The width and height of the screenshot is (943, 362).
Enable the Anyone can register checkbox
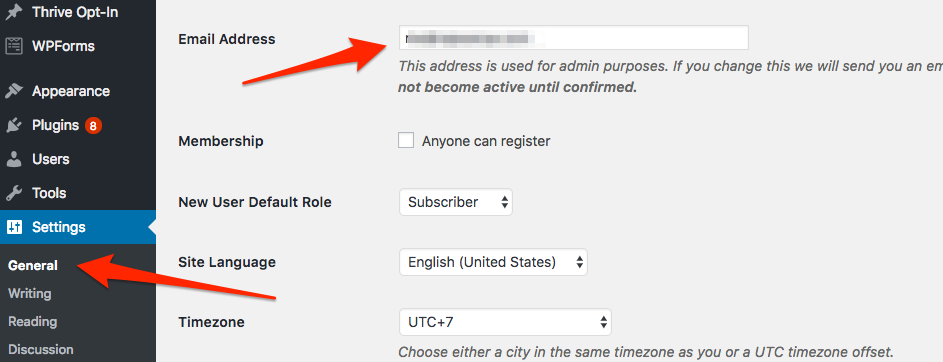click(x=406, y=141)
